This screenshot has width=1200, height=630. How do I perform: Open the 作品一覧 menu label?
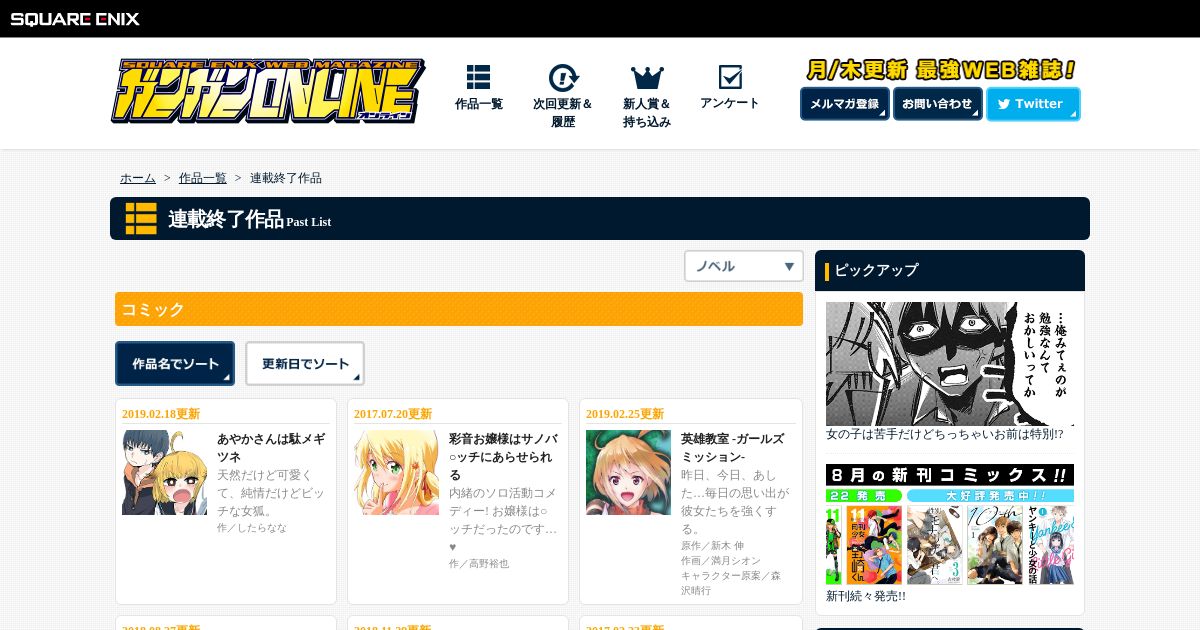click(478, 104)
